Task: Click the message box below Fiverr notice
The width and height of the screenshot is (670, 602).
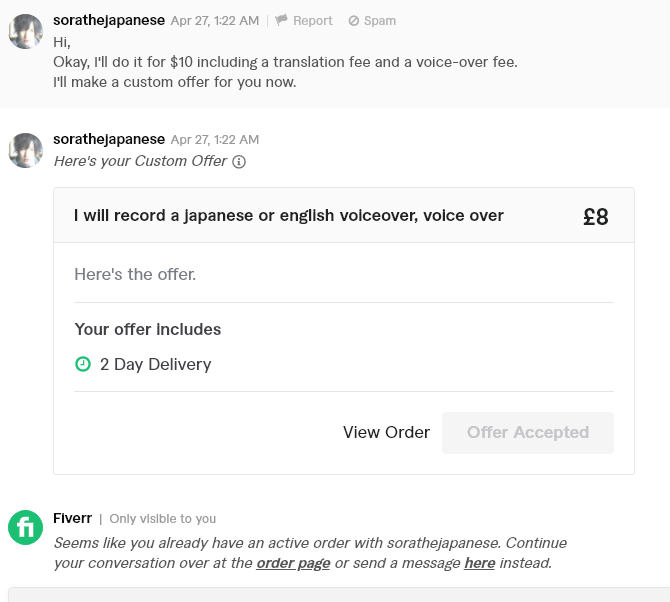Action: pos(339,594)
